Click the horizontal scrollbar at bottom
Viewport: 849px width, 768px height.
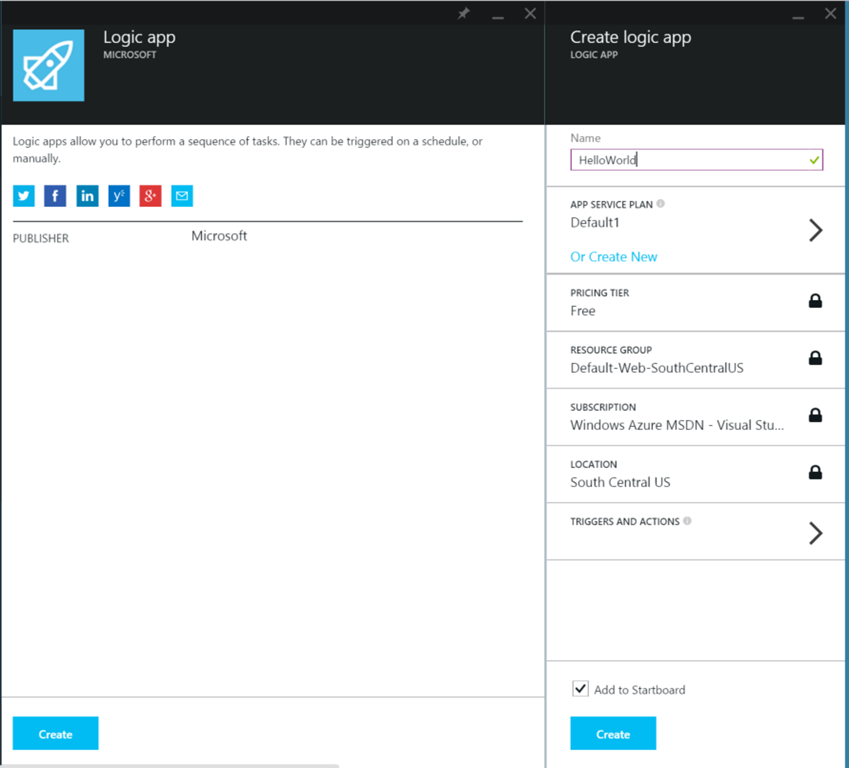click(170, 765)
